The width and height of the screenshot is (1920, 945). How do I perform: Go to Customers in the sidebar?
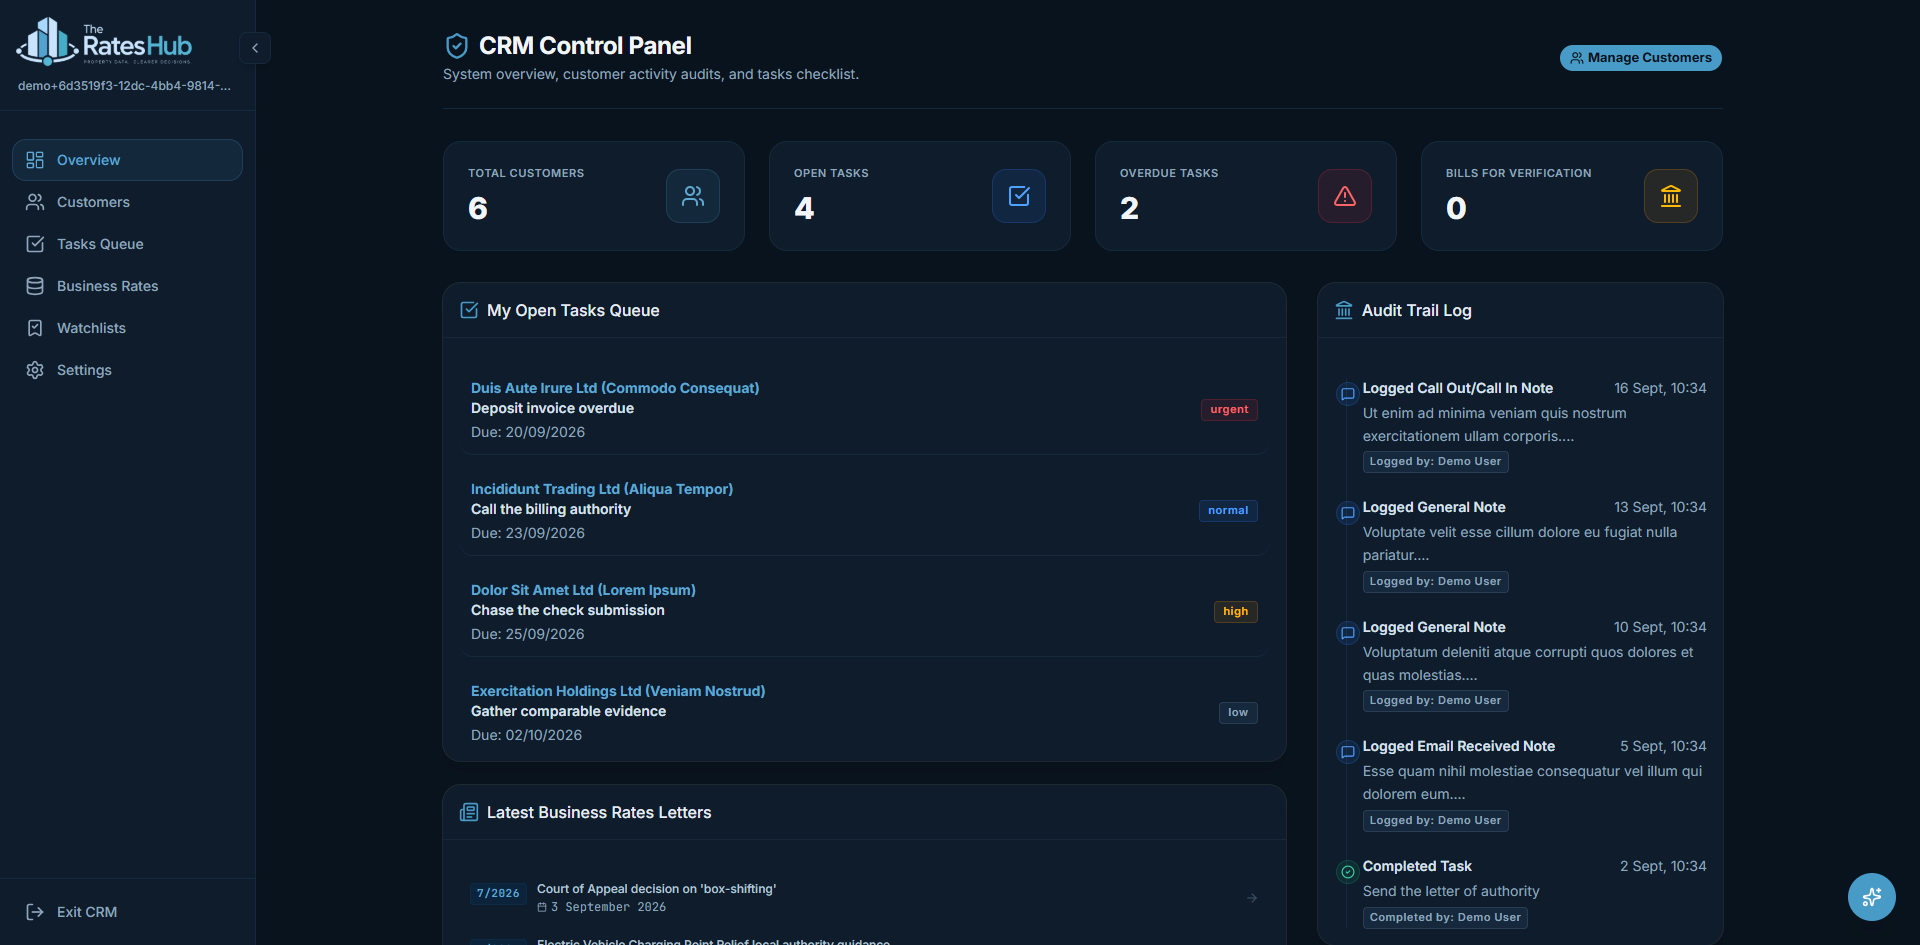click(127, 202)
